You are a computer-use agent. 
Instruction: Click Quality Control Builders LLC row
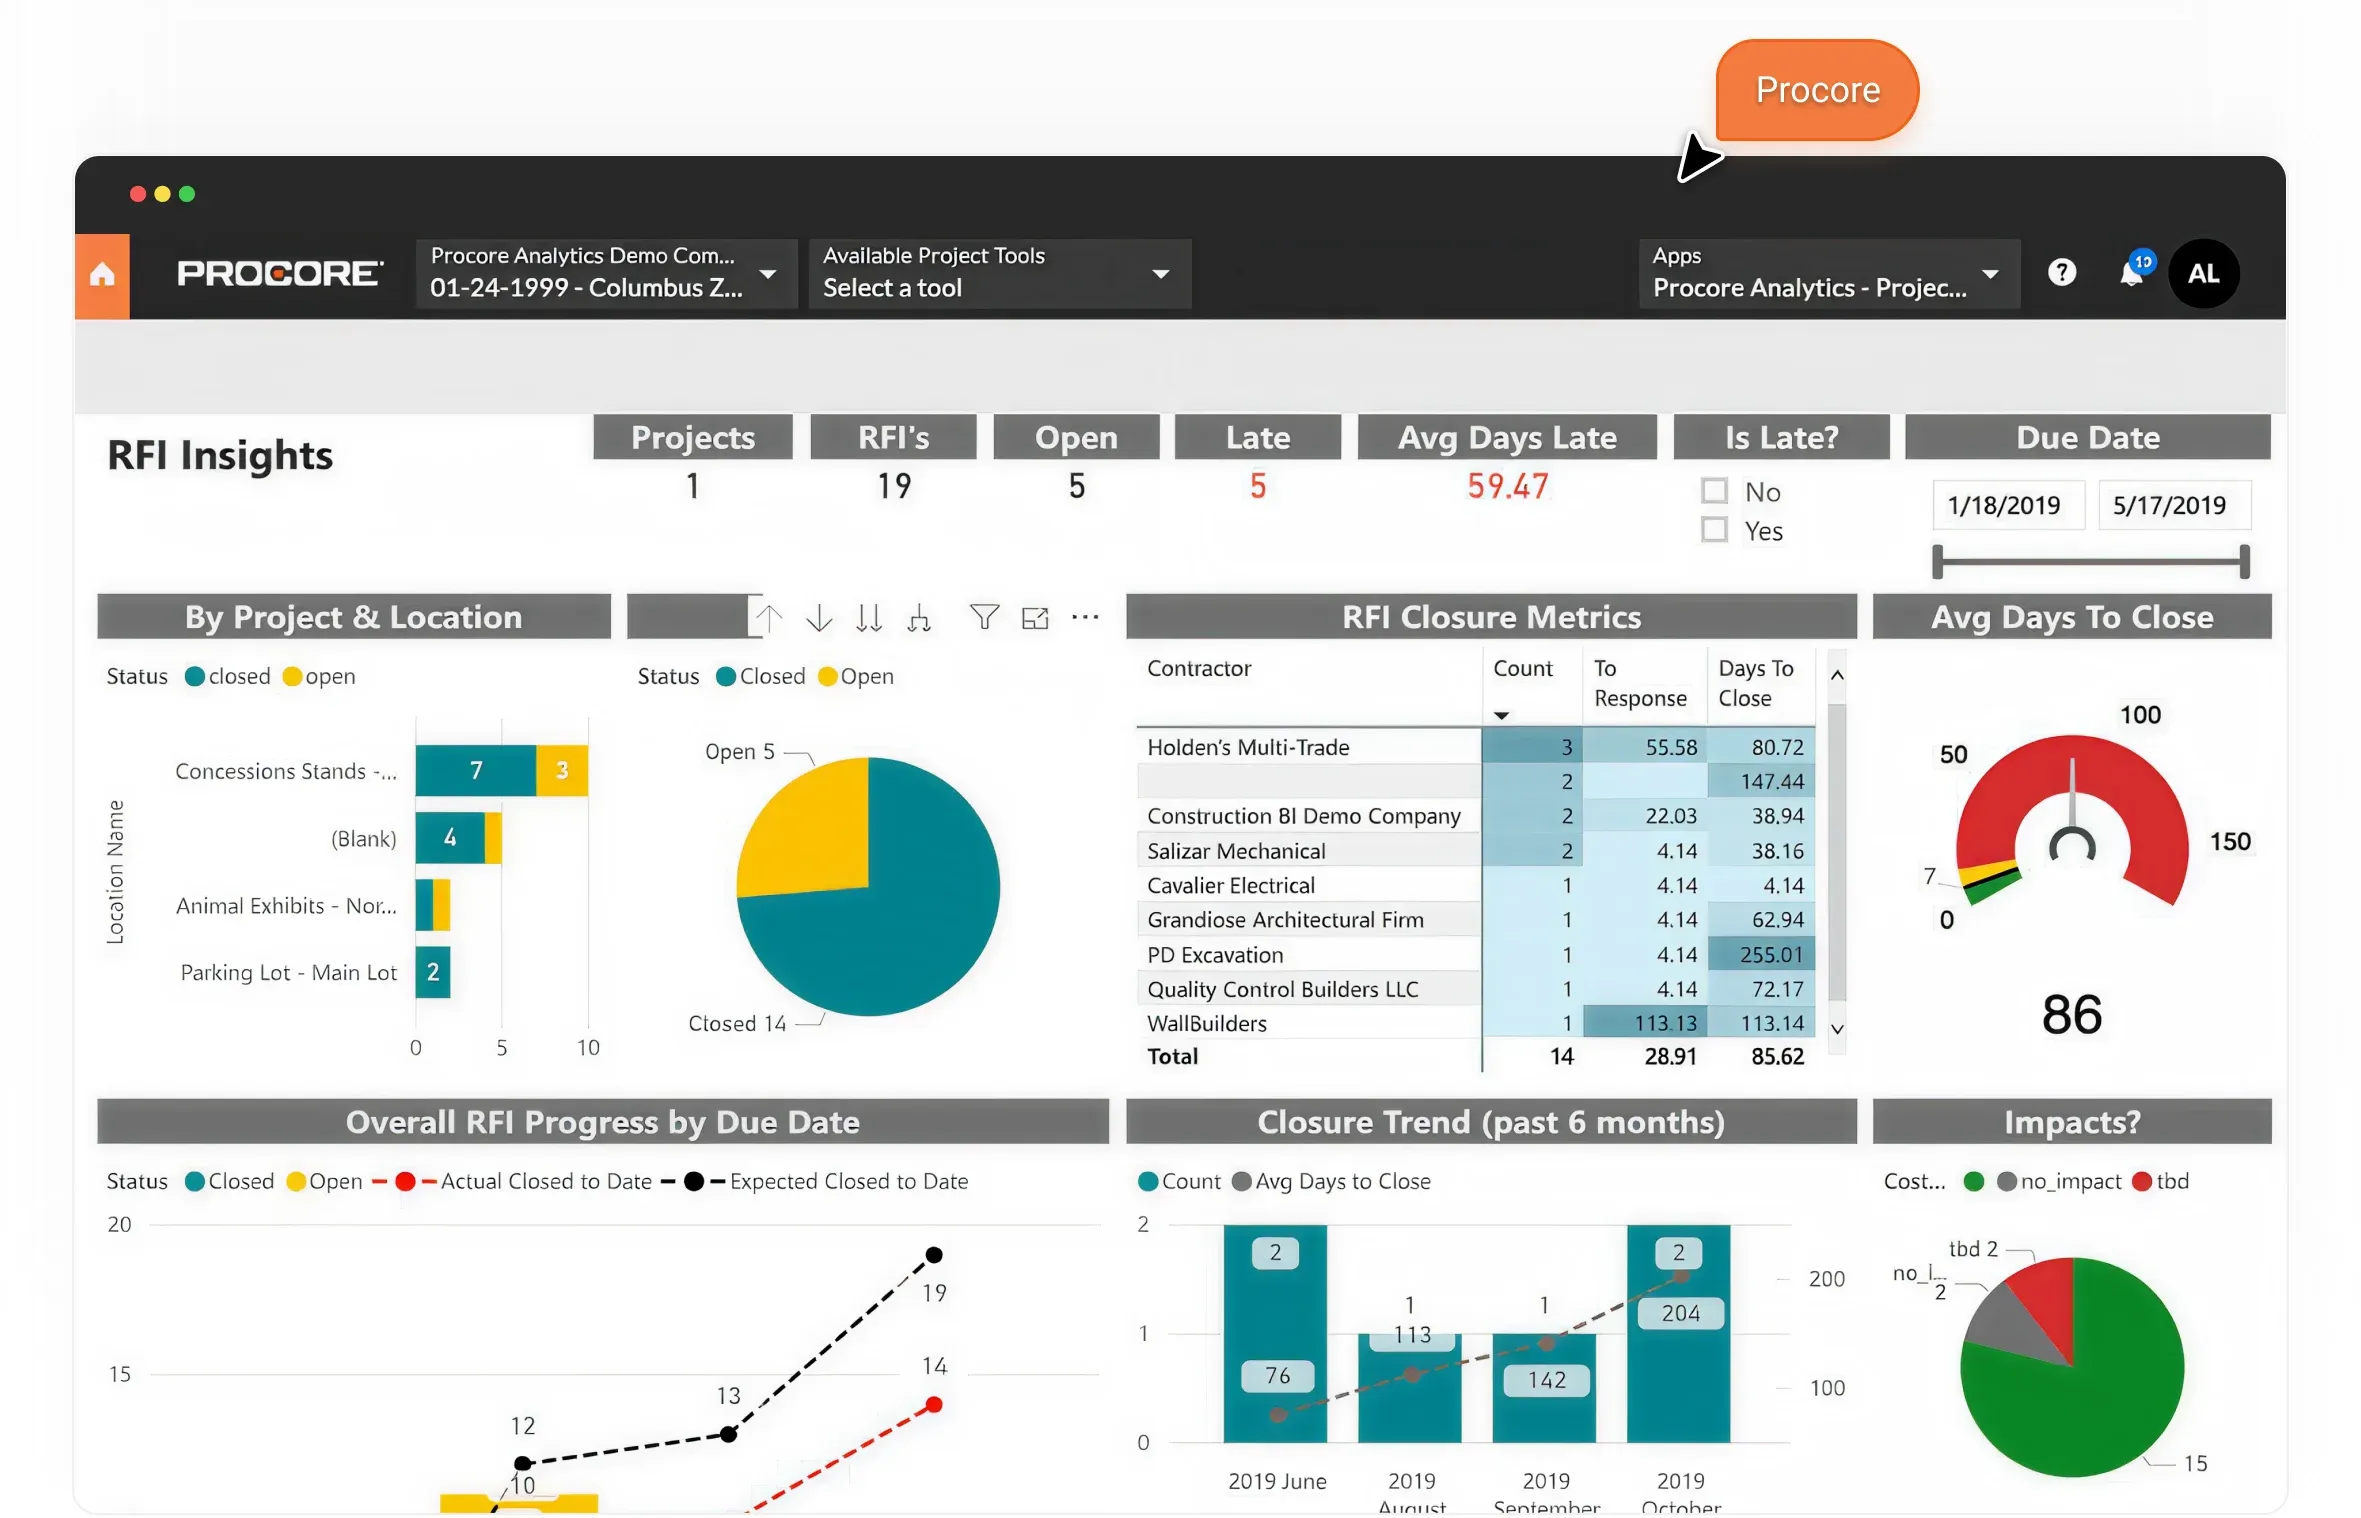[1476, 989]
